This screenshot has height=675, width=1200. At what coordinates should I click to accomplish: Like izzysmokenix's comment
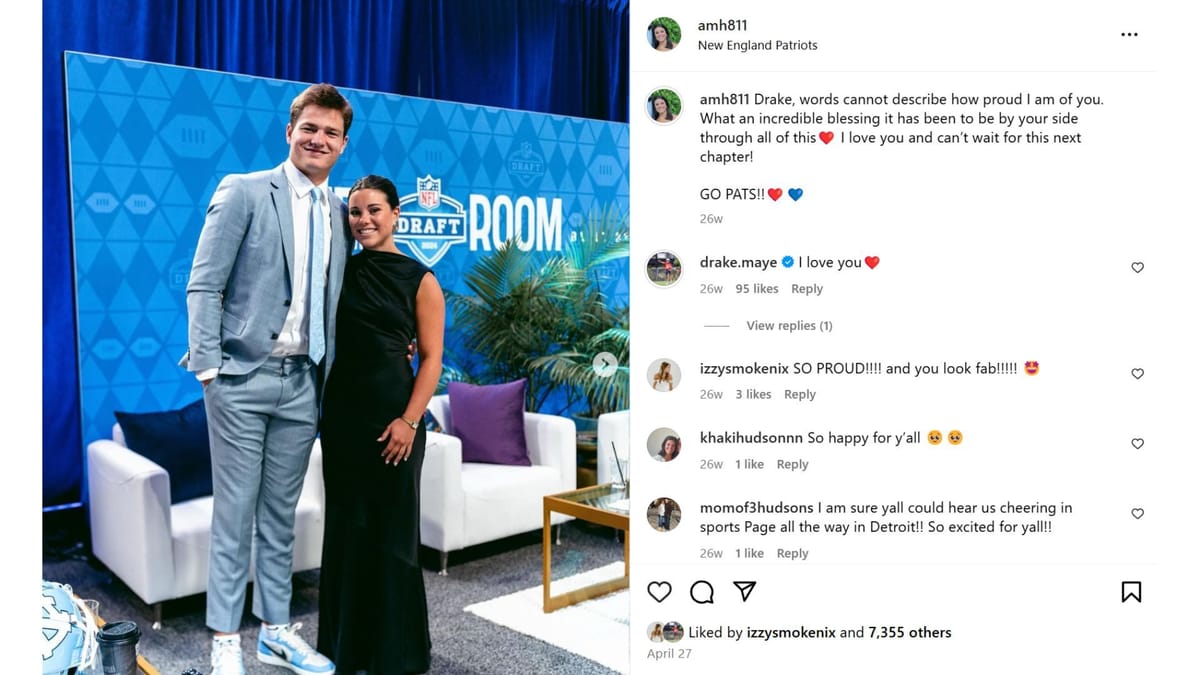tap(1137, 374)
